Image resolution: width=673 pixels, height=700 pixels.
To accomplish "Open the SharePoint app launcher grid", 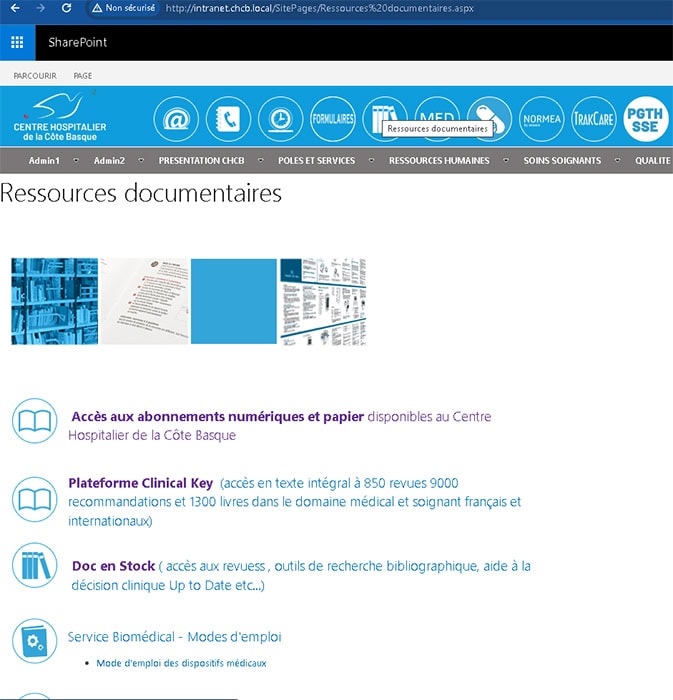I will (17, 43).
